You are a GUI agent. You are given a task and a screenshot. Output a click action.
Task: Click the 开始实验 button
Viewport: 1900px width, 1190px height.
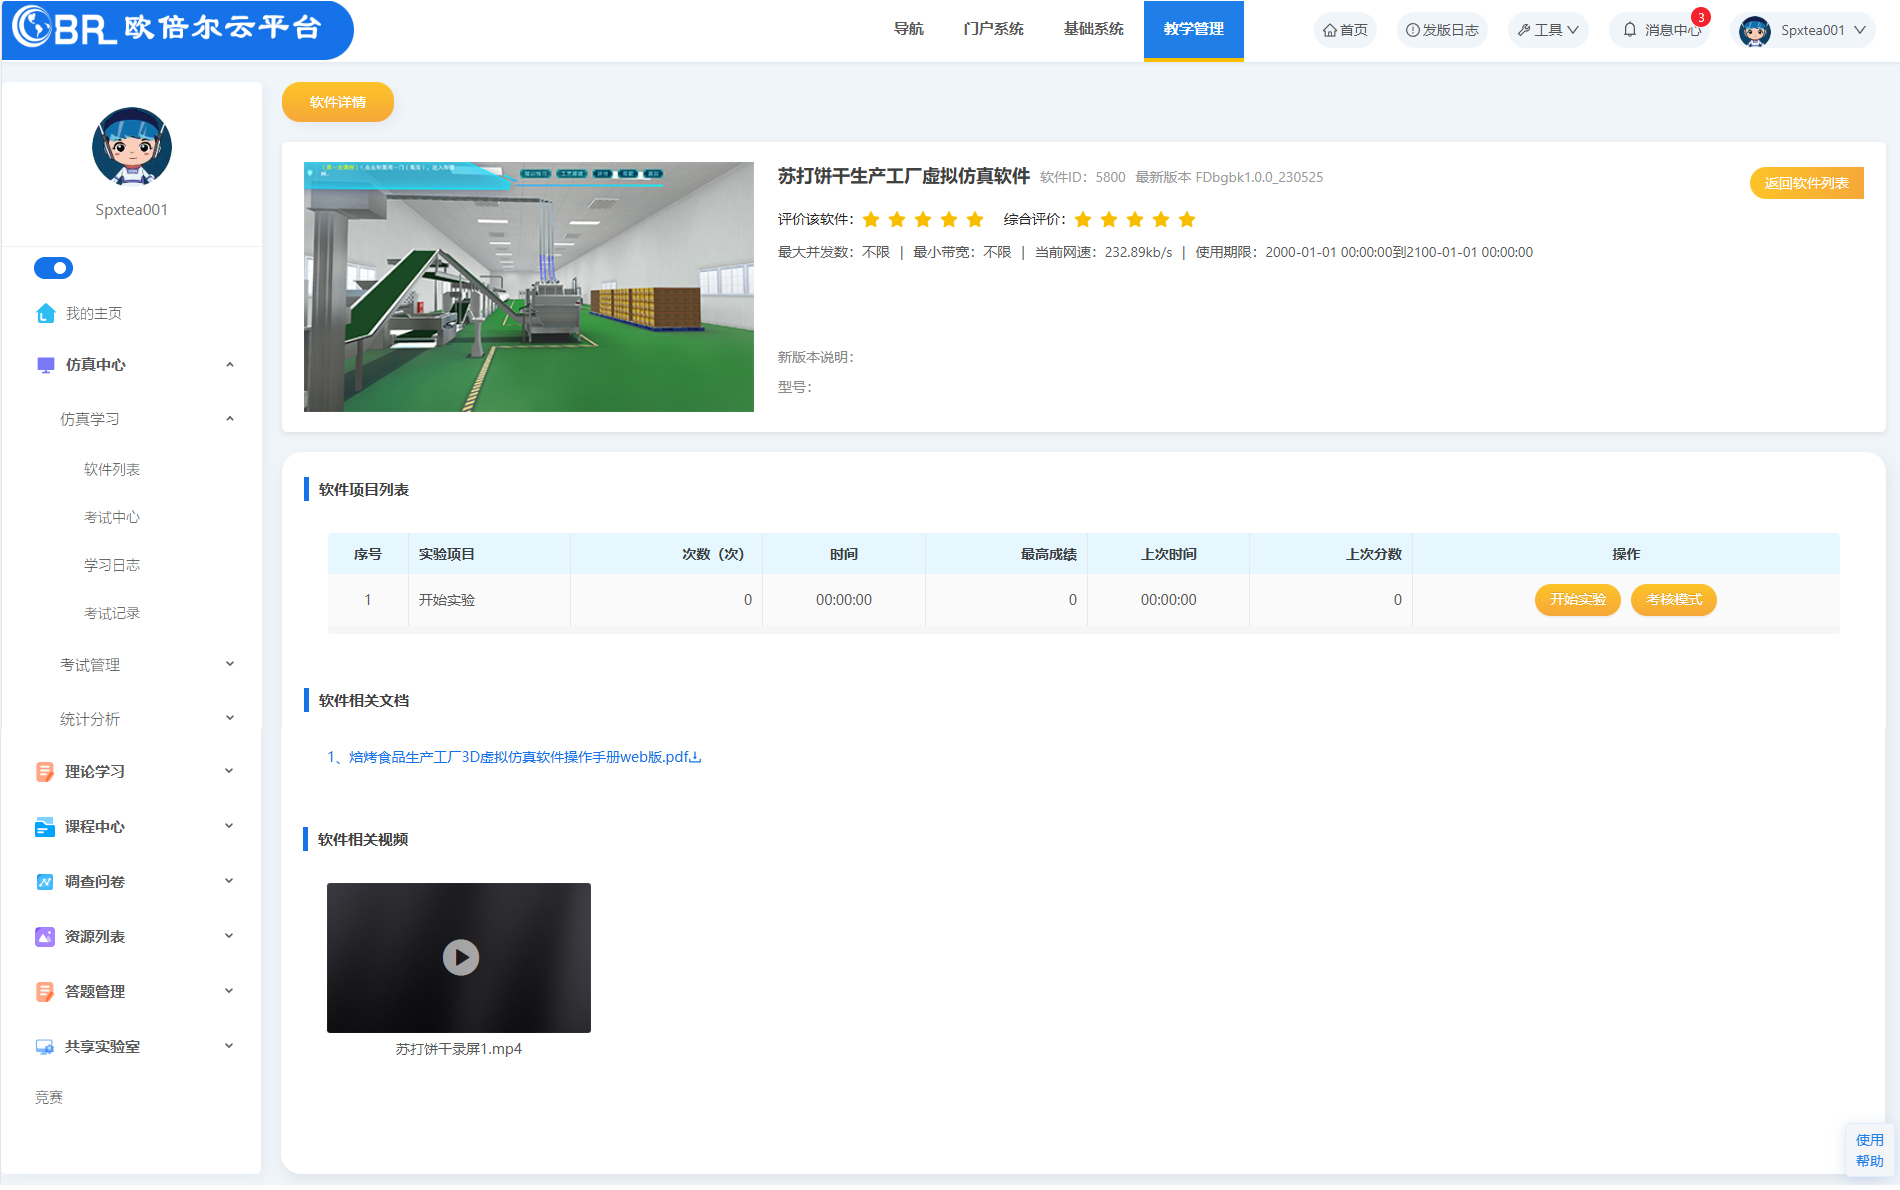pos(1578,600)
